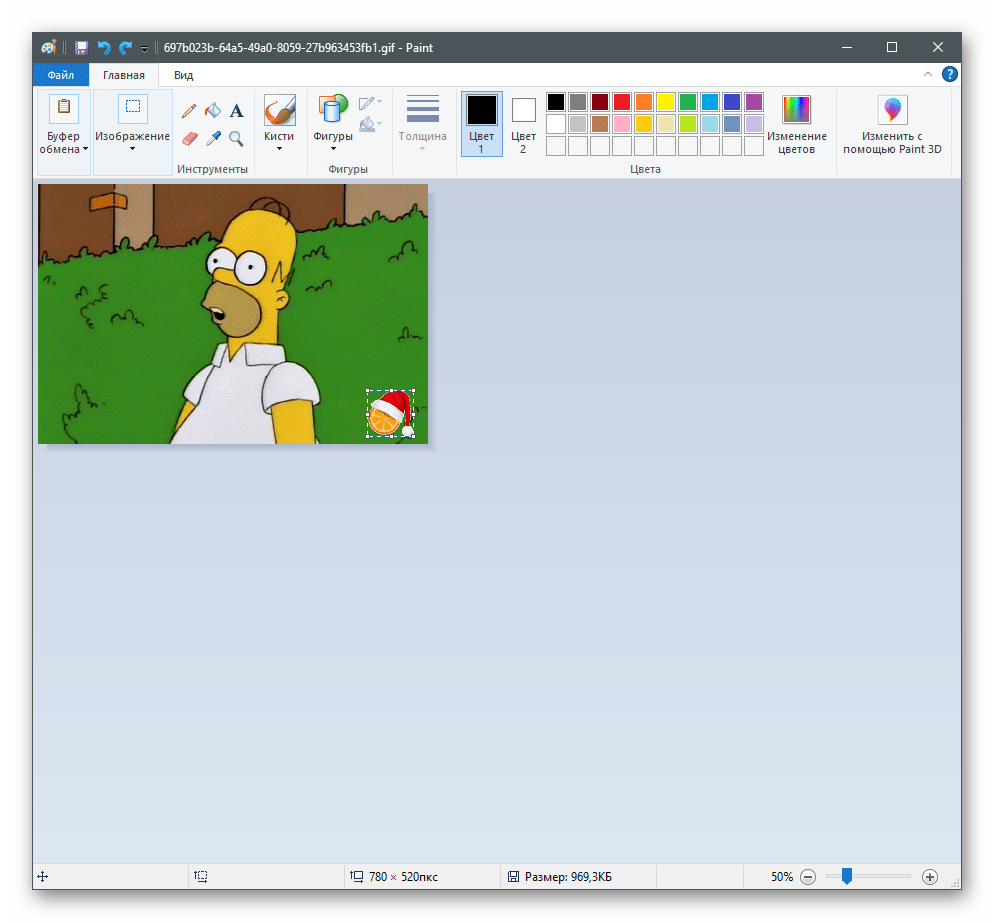Open the Файл menu
Image resolution: width=994 pixels, height=922 pixels.
click(60, 75)
